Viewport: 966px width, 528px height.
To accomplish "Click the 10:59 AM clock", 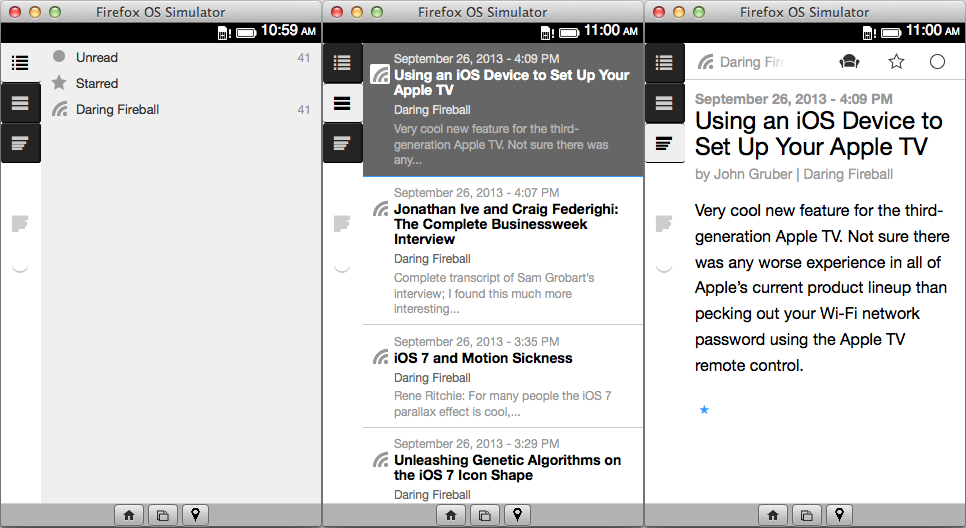I will (x=288, y=31).
